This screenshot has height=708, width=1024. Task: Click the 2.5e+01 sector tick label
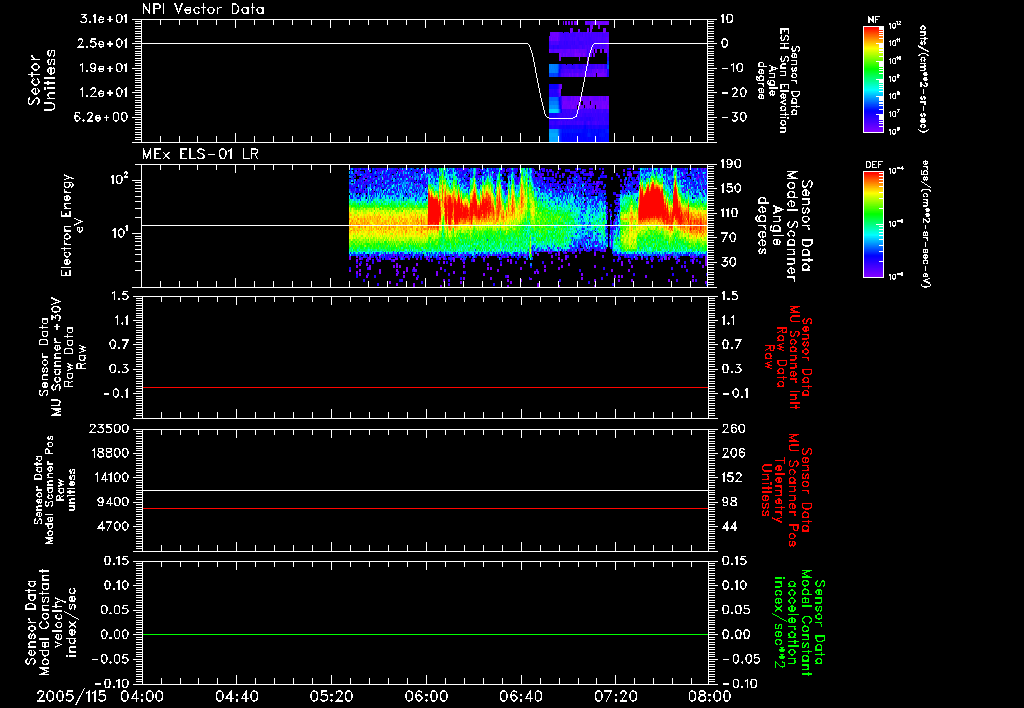[x=105, y=43]
